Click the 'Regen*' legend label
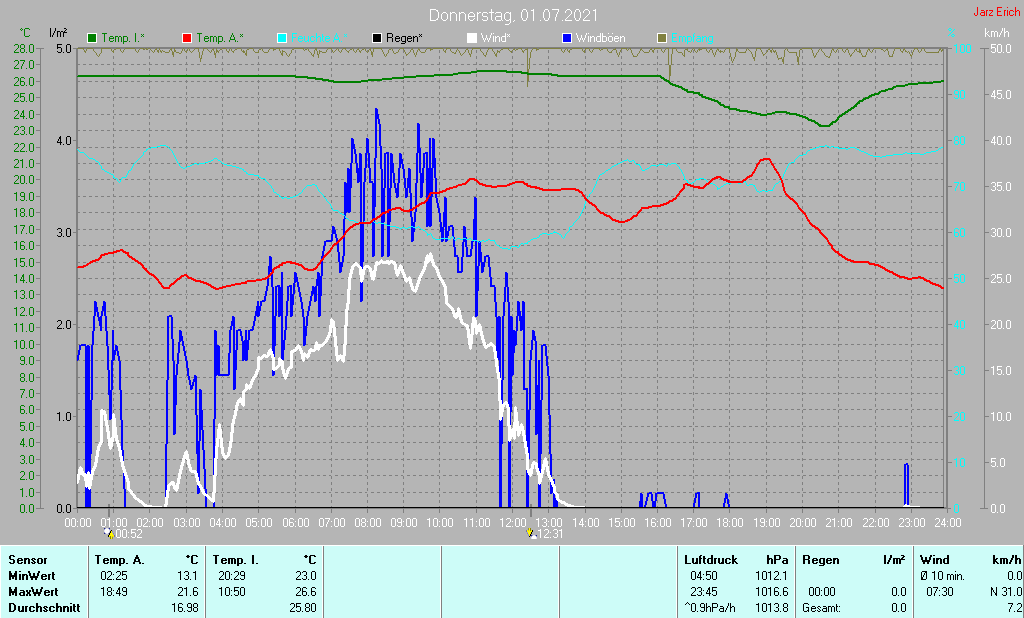The width and height of the screenshot is (1024, 618). 404,38
